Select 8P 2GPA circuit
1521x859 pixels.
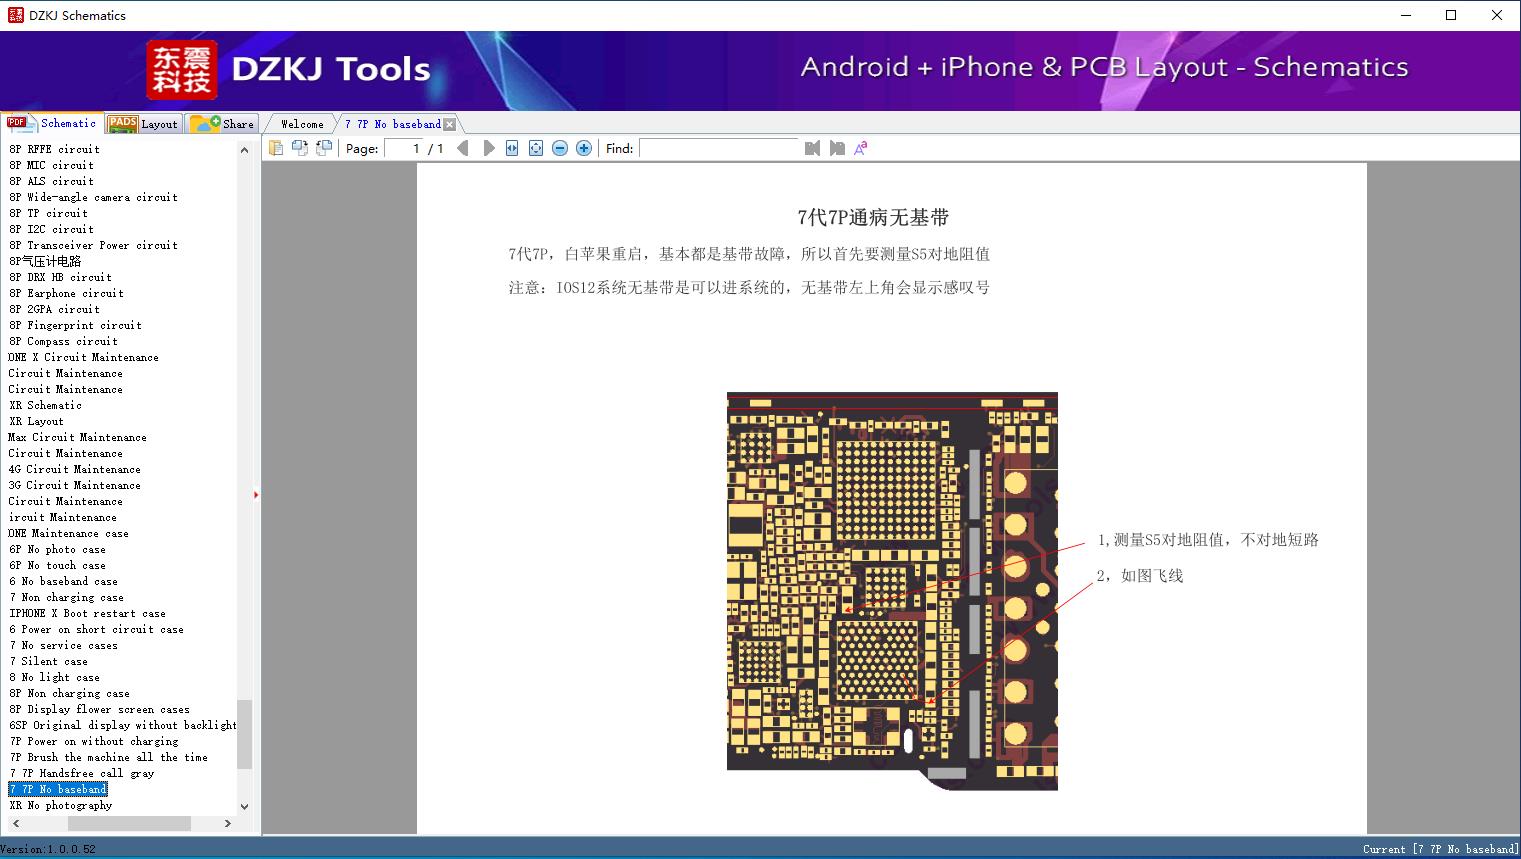coord(54,309)
